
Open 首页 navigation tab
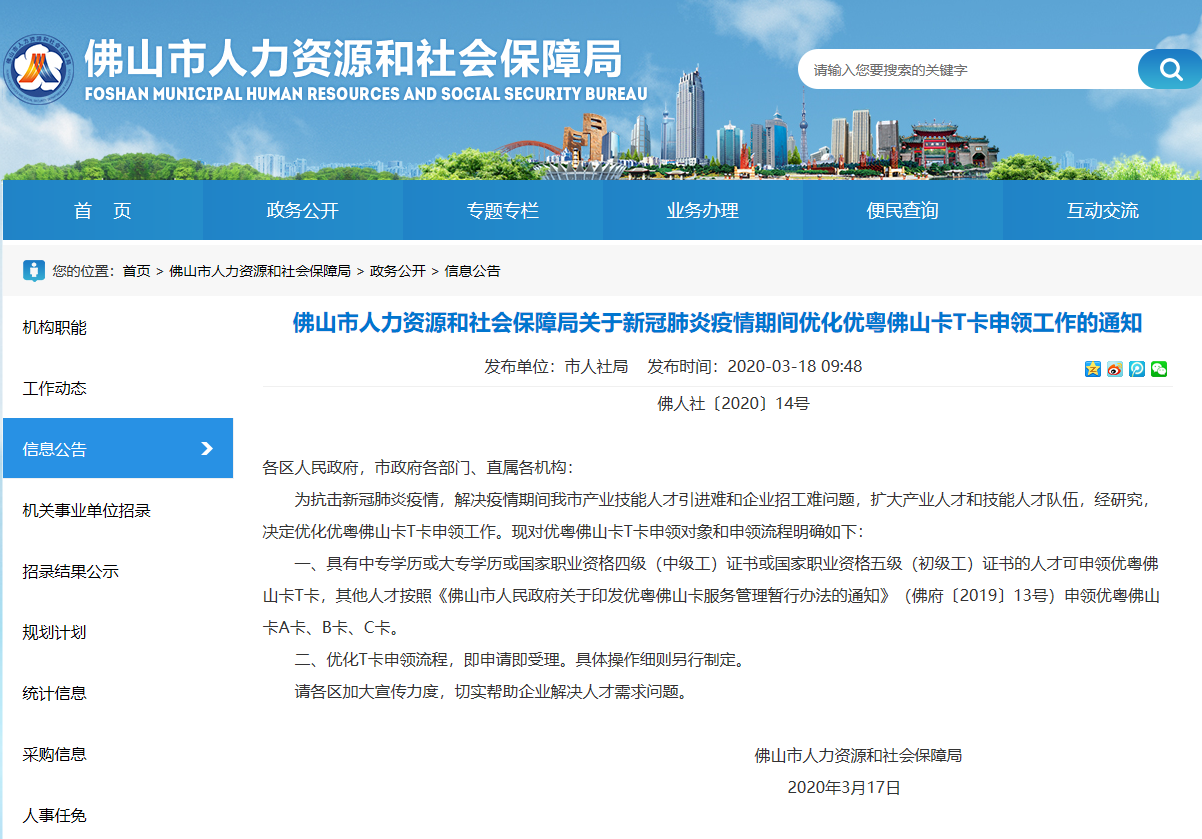(x=103, y=211)
